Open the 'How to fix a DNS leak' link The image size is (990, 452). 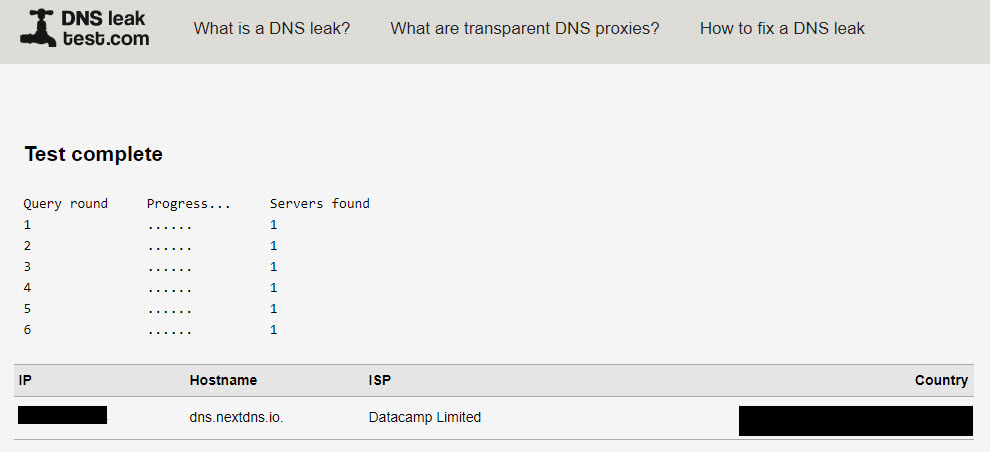click(782, 29)
